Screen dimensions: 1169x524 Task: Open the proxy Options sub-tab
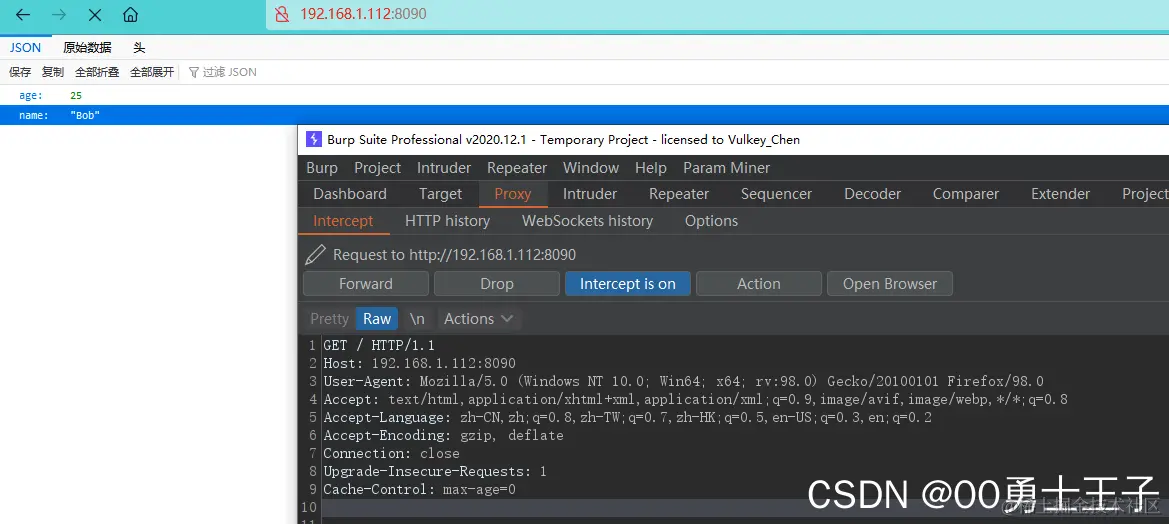coord(711,221)
